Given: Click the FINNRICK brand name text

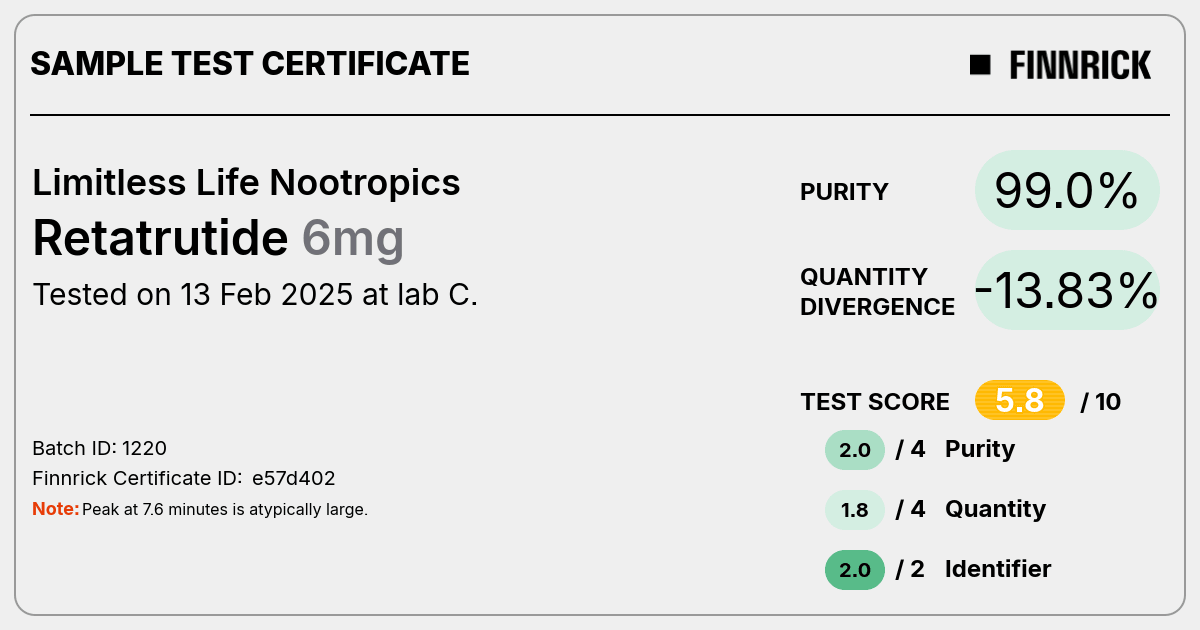Looking at the screenshot, I should tap(1080, 65).
